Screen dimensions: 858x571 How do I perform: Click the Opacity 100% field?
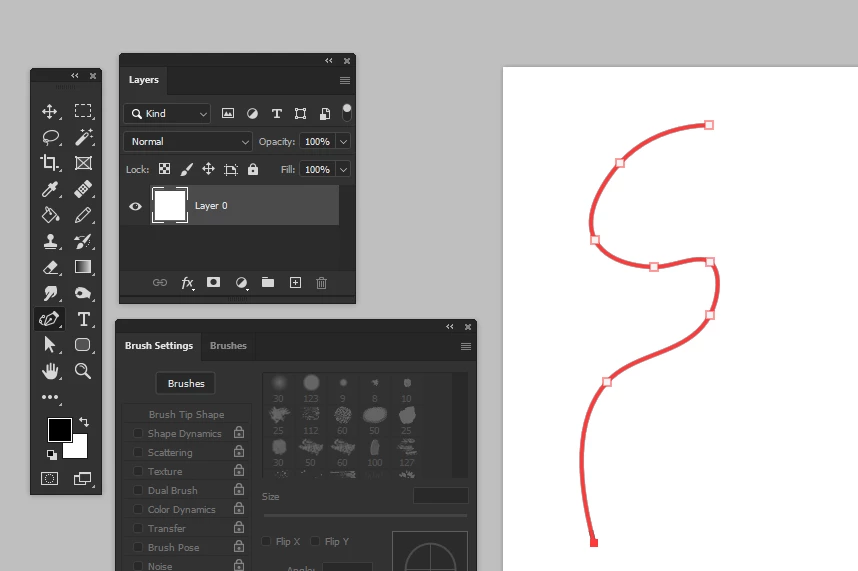tap(317, 142)
